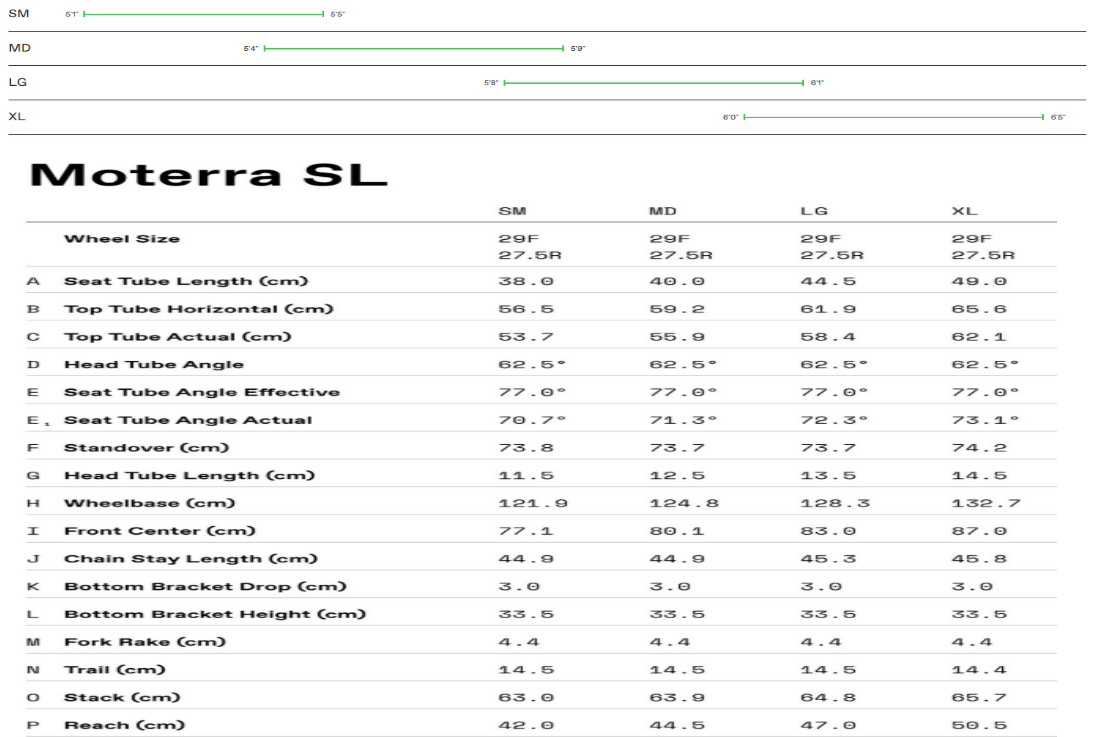Click the XL Trail value 14.4

pyautogui.click(x=972, y=670)
